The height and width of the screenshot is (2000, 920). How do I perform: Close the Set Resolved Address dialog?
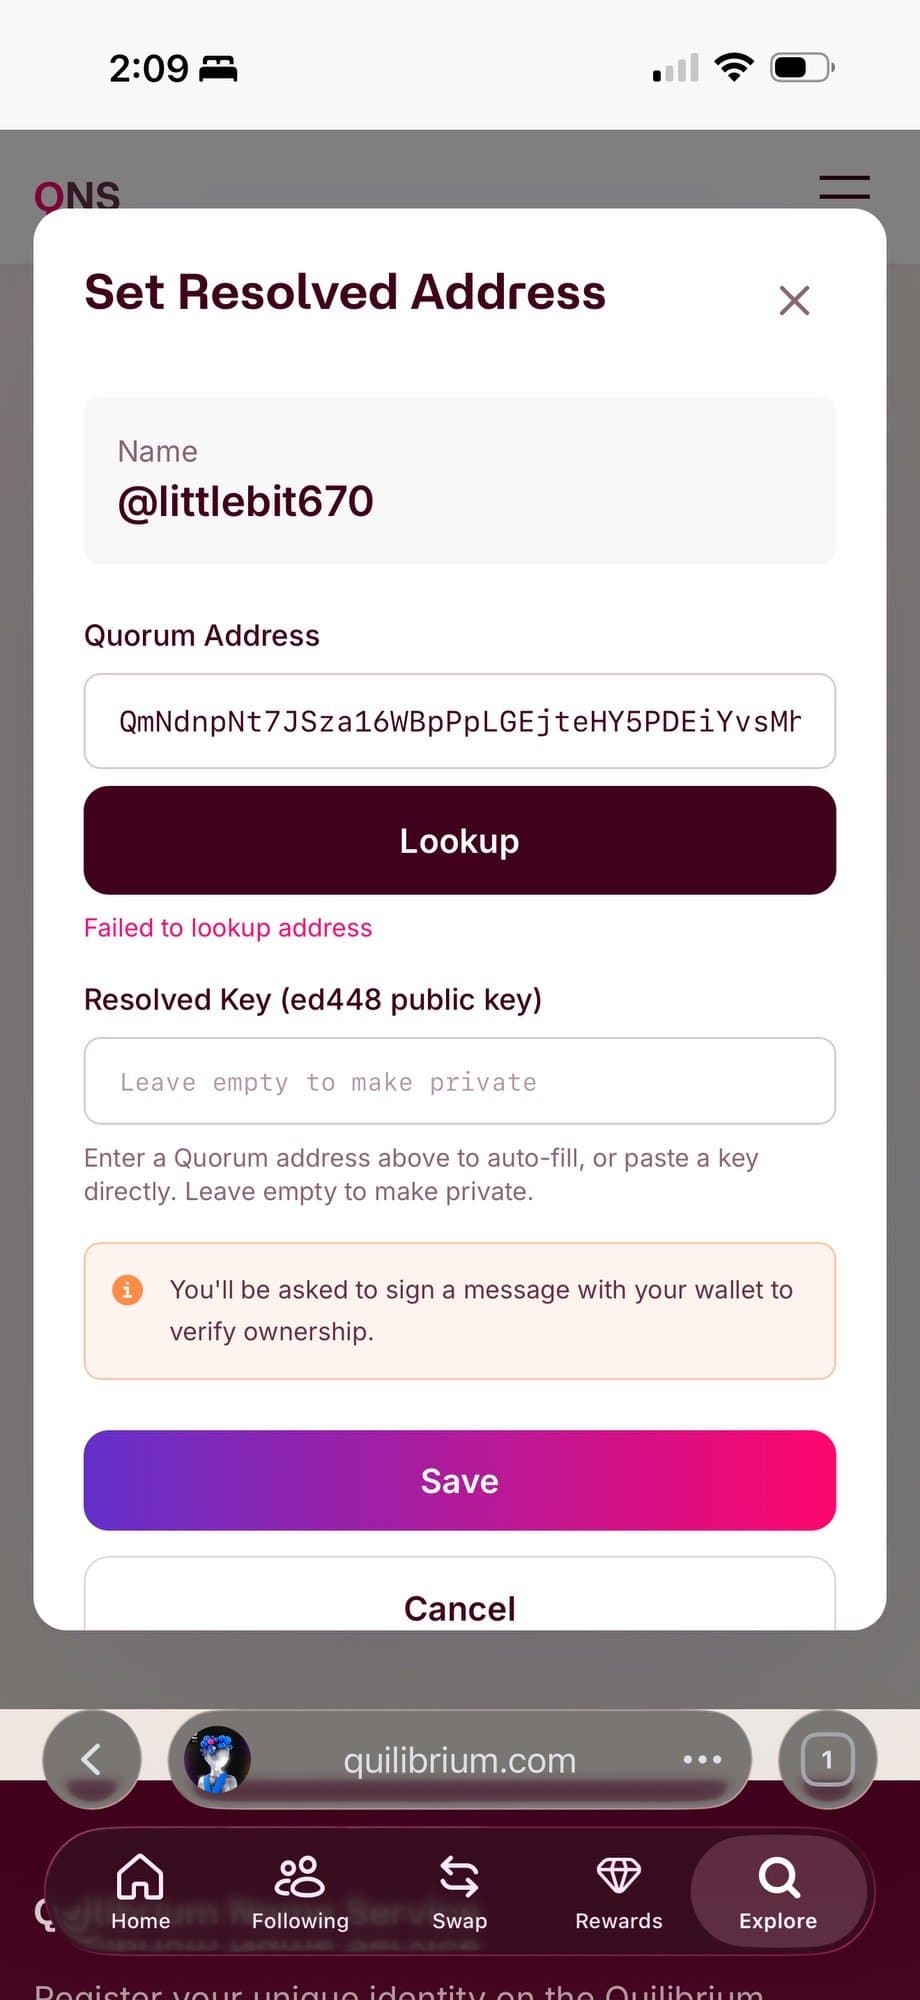794,300
